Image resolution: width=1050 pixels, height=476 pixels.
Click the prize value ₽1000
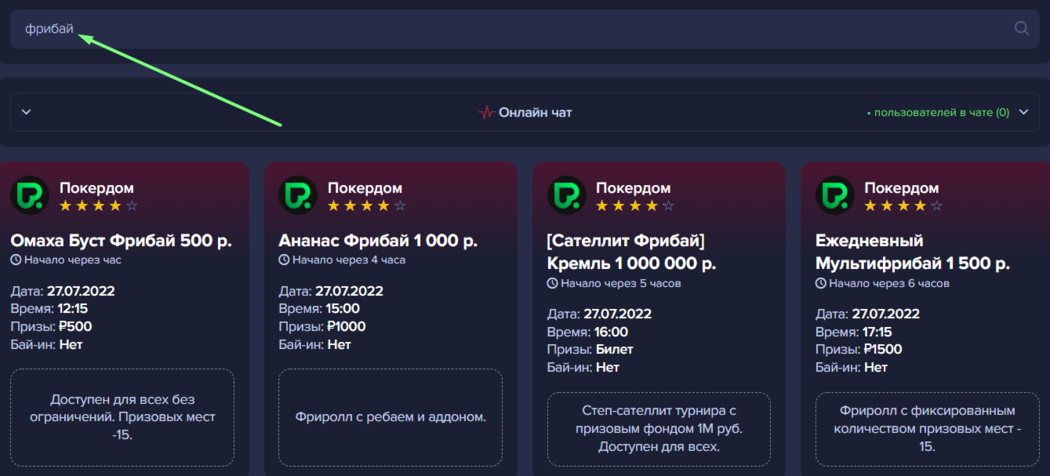point(346,327)
